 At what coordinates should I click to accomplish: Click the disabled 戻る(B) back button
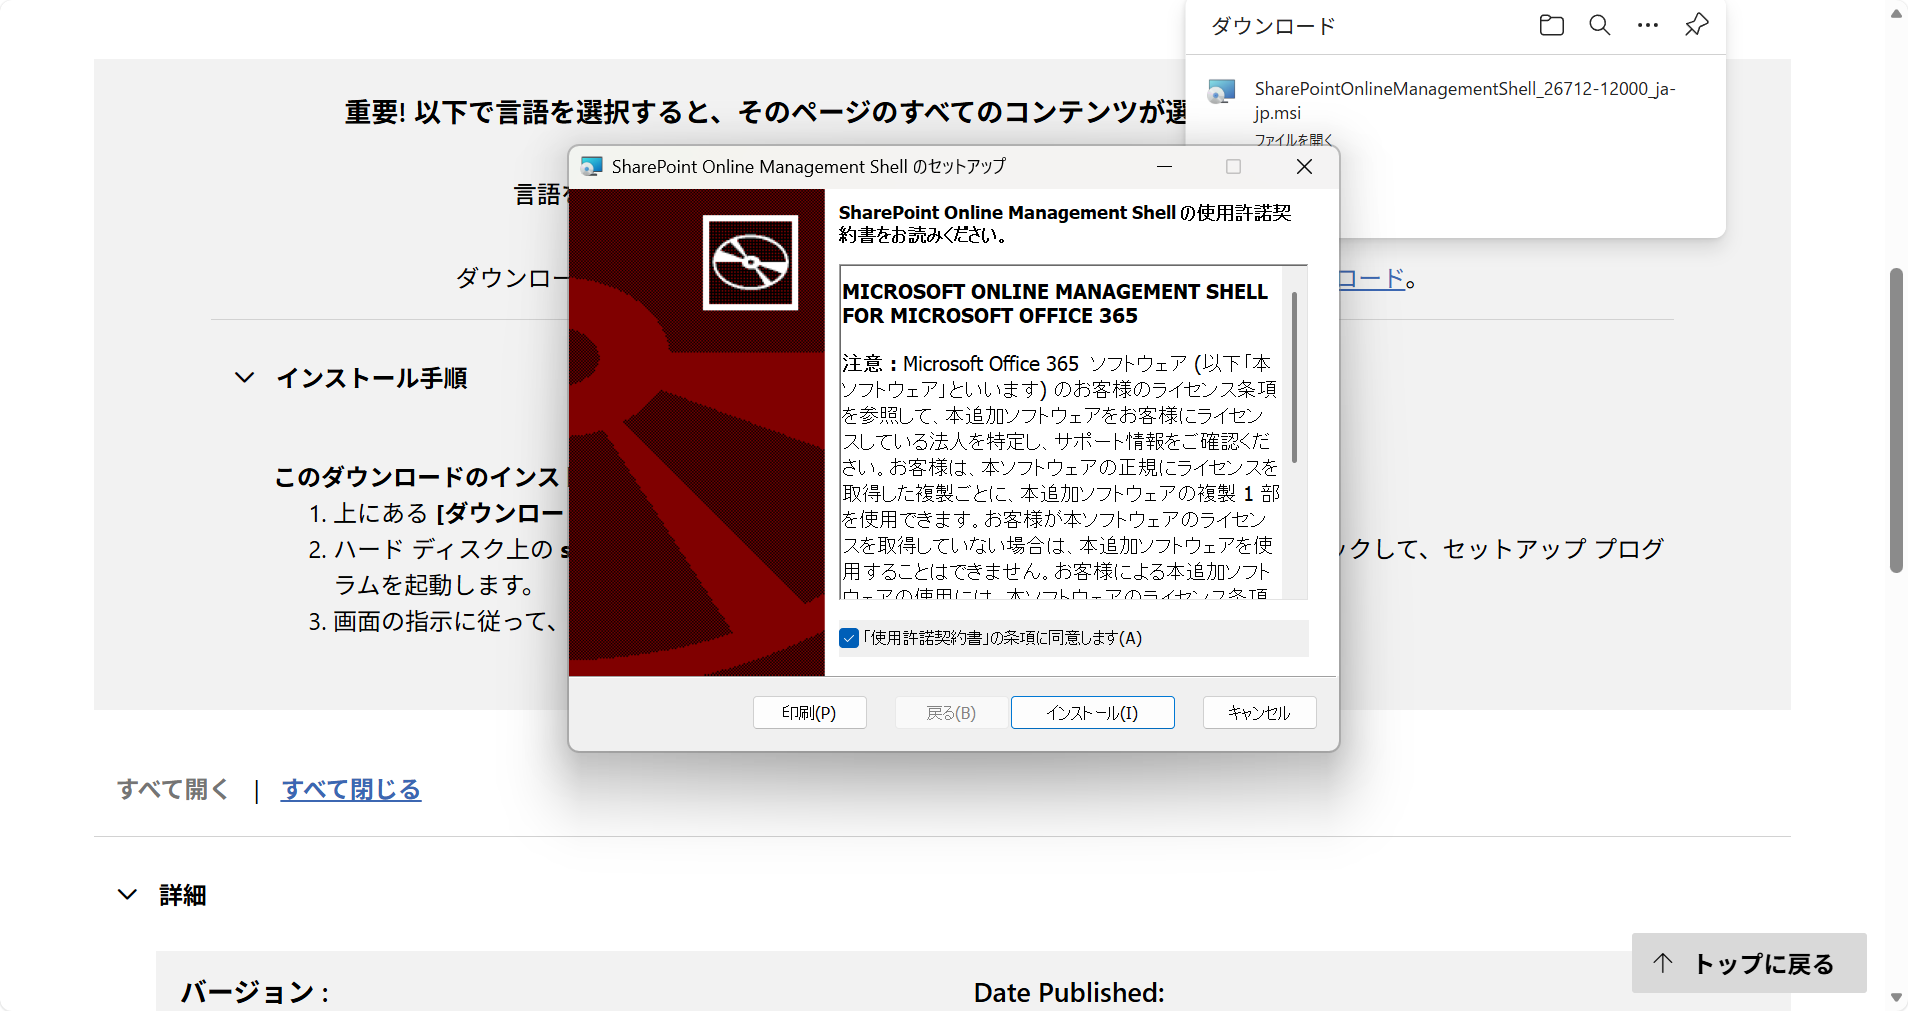pos(951,713)
